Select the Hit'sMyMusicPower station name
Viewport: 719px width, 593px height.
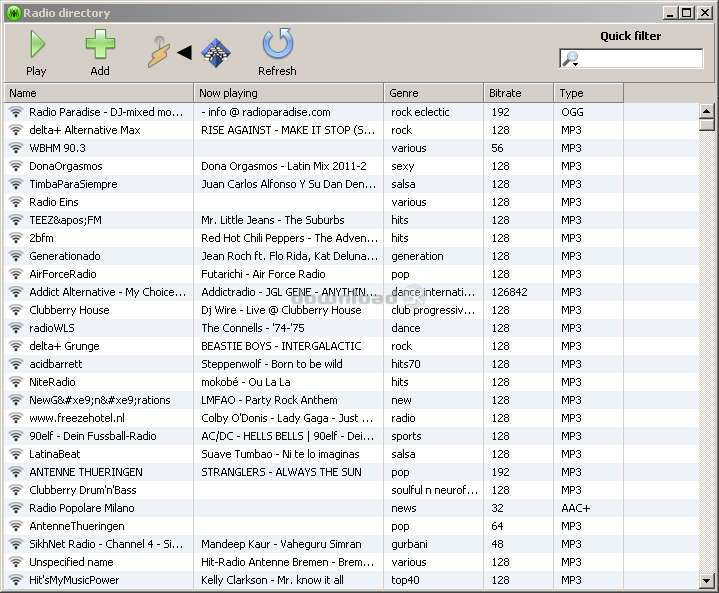(x=74, y=580)
